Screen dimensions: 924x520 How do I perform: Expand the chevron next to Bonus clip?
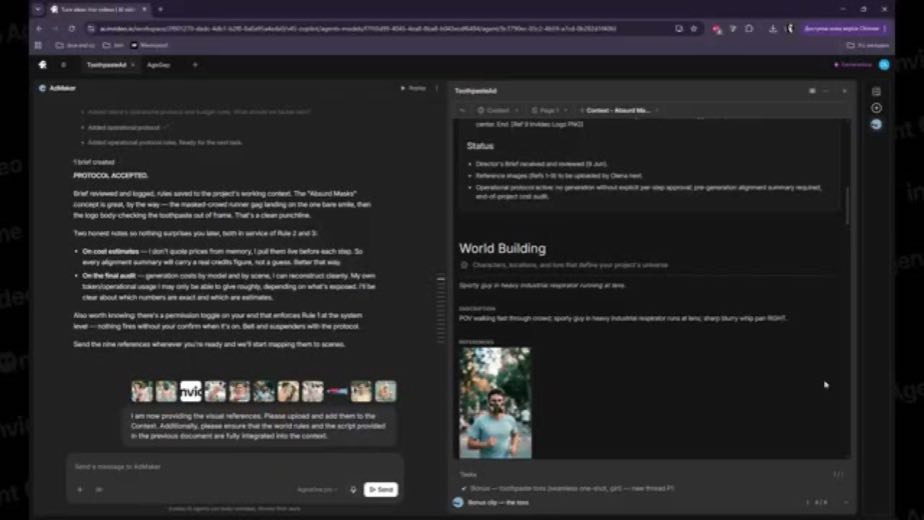tap(846, 503)
